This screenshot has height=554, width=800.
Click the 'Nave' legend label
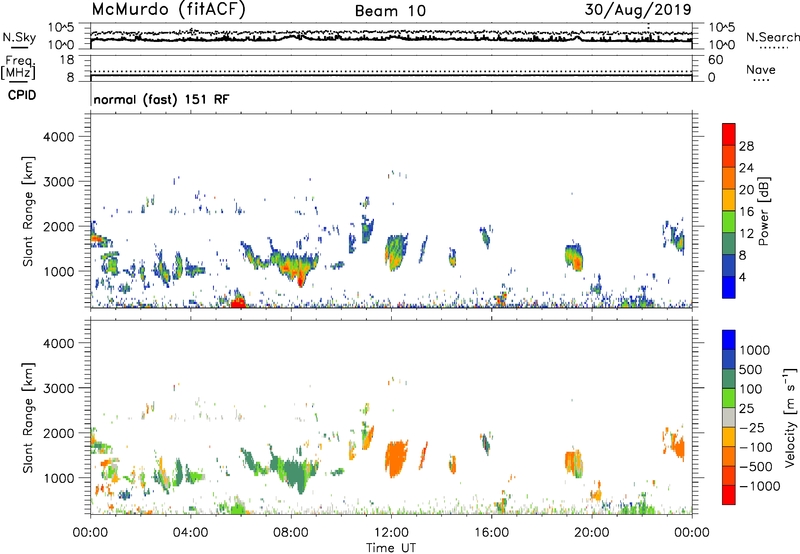[761, 70]
